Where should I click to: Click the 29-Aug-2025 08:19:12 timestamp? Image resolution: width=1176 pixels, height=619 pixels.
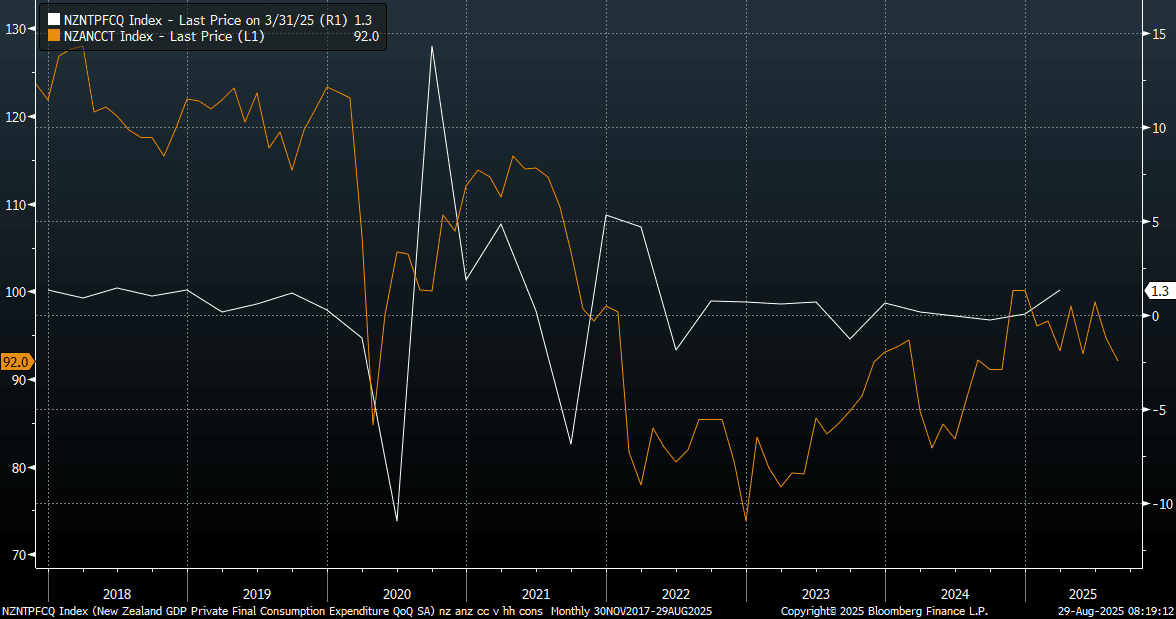tap(1115, 611)
